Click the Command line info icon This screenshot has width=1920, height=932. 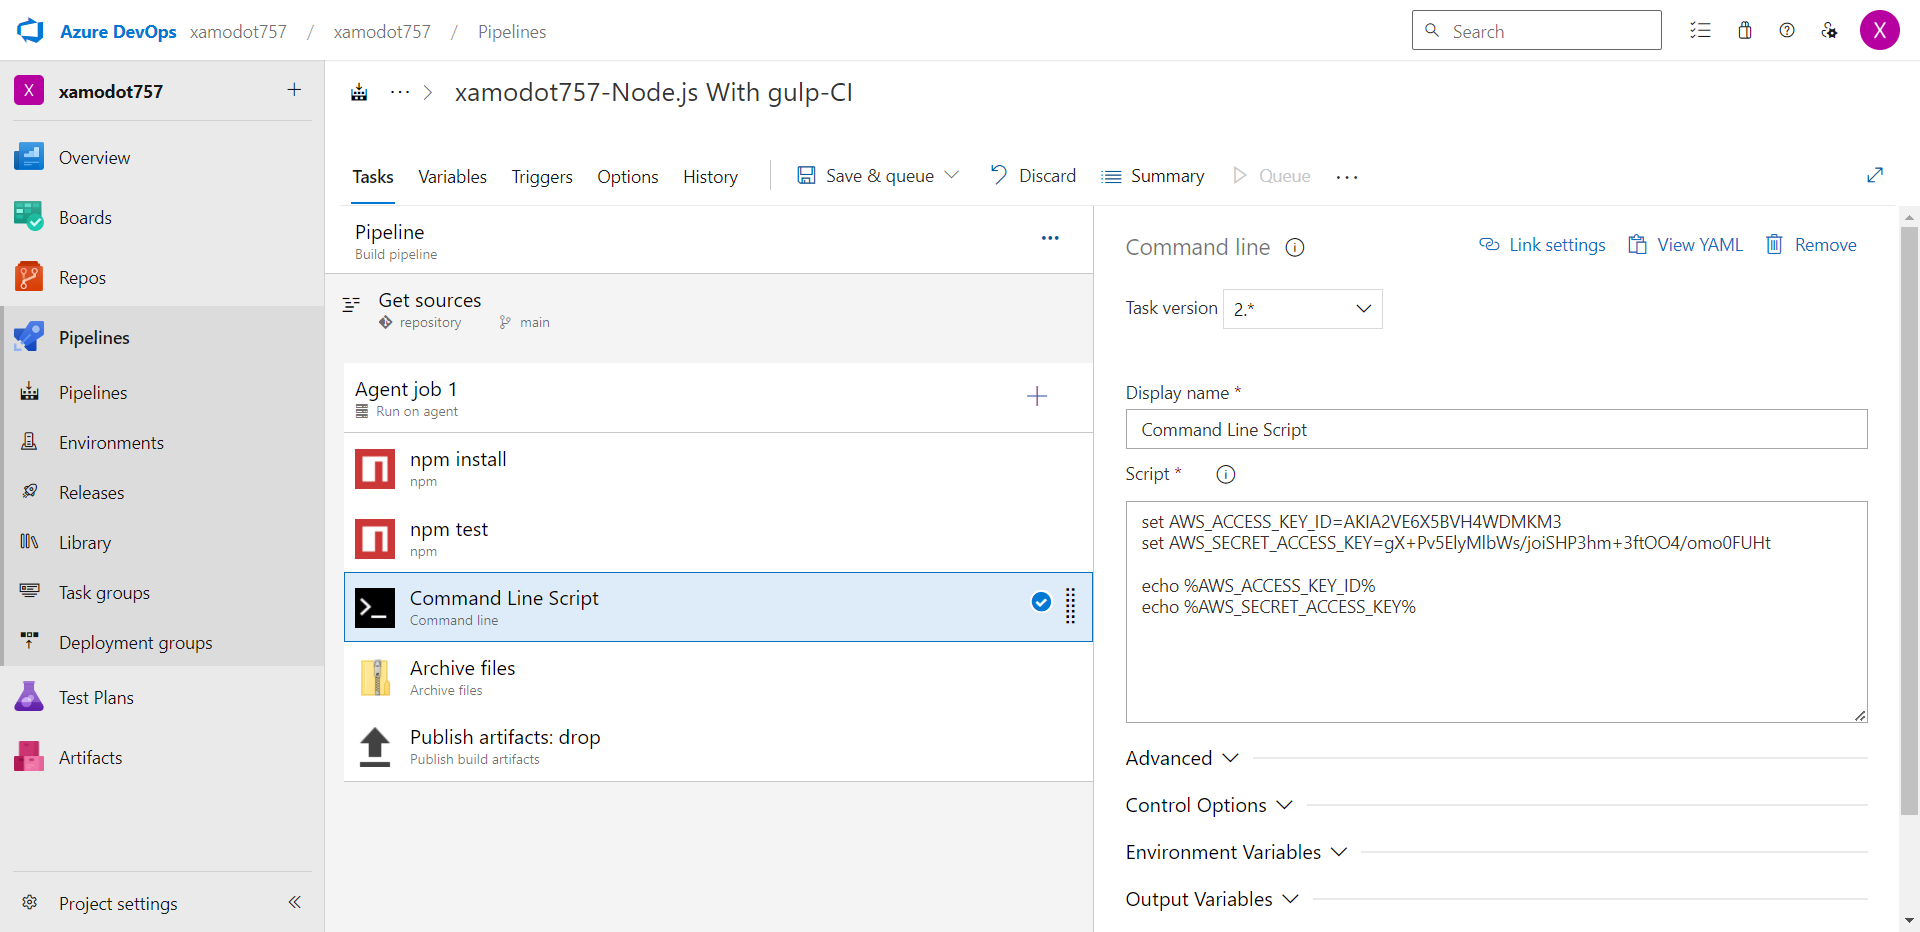tap(1295, 248)
